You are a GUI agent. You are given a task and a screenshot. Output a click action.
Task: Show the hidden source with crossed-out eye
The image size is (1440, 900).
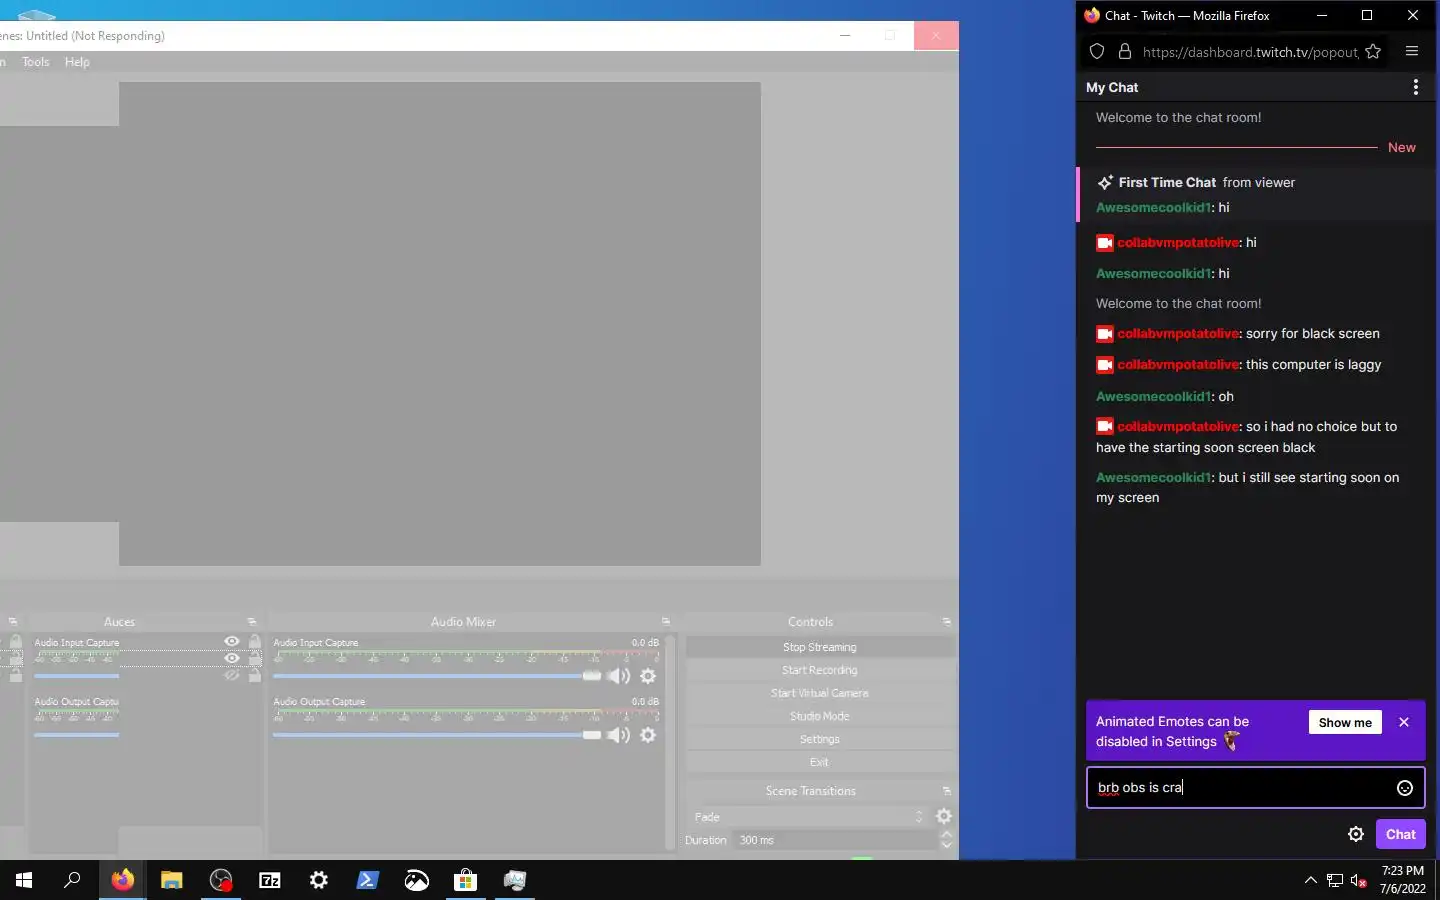click(232, 676)
